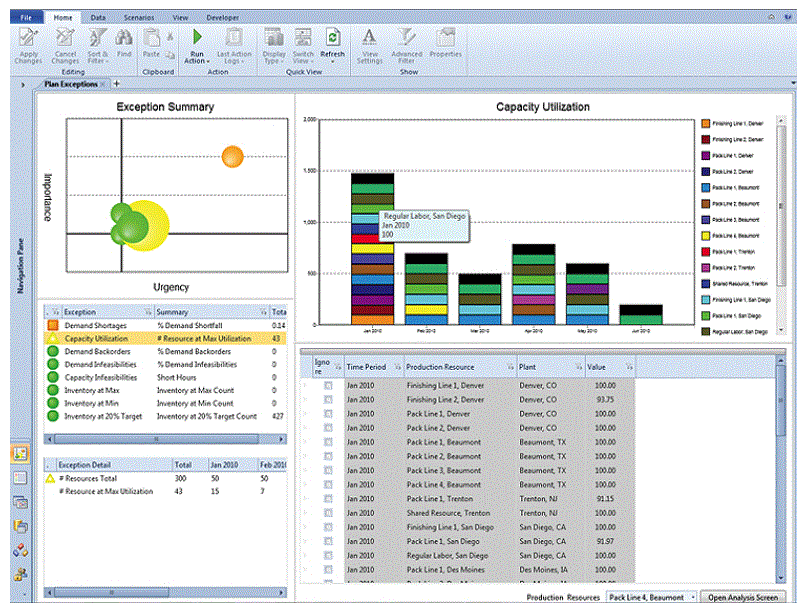
Task: Click the Advanced Filter icon
Action: click(x=407, y=37)
